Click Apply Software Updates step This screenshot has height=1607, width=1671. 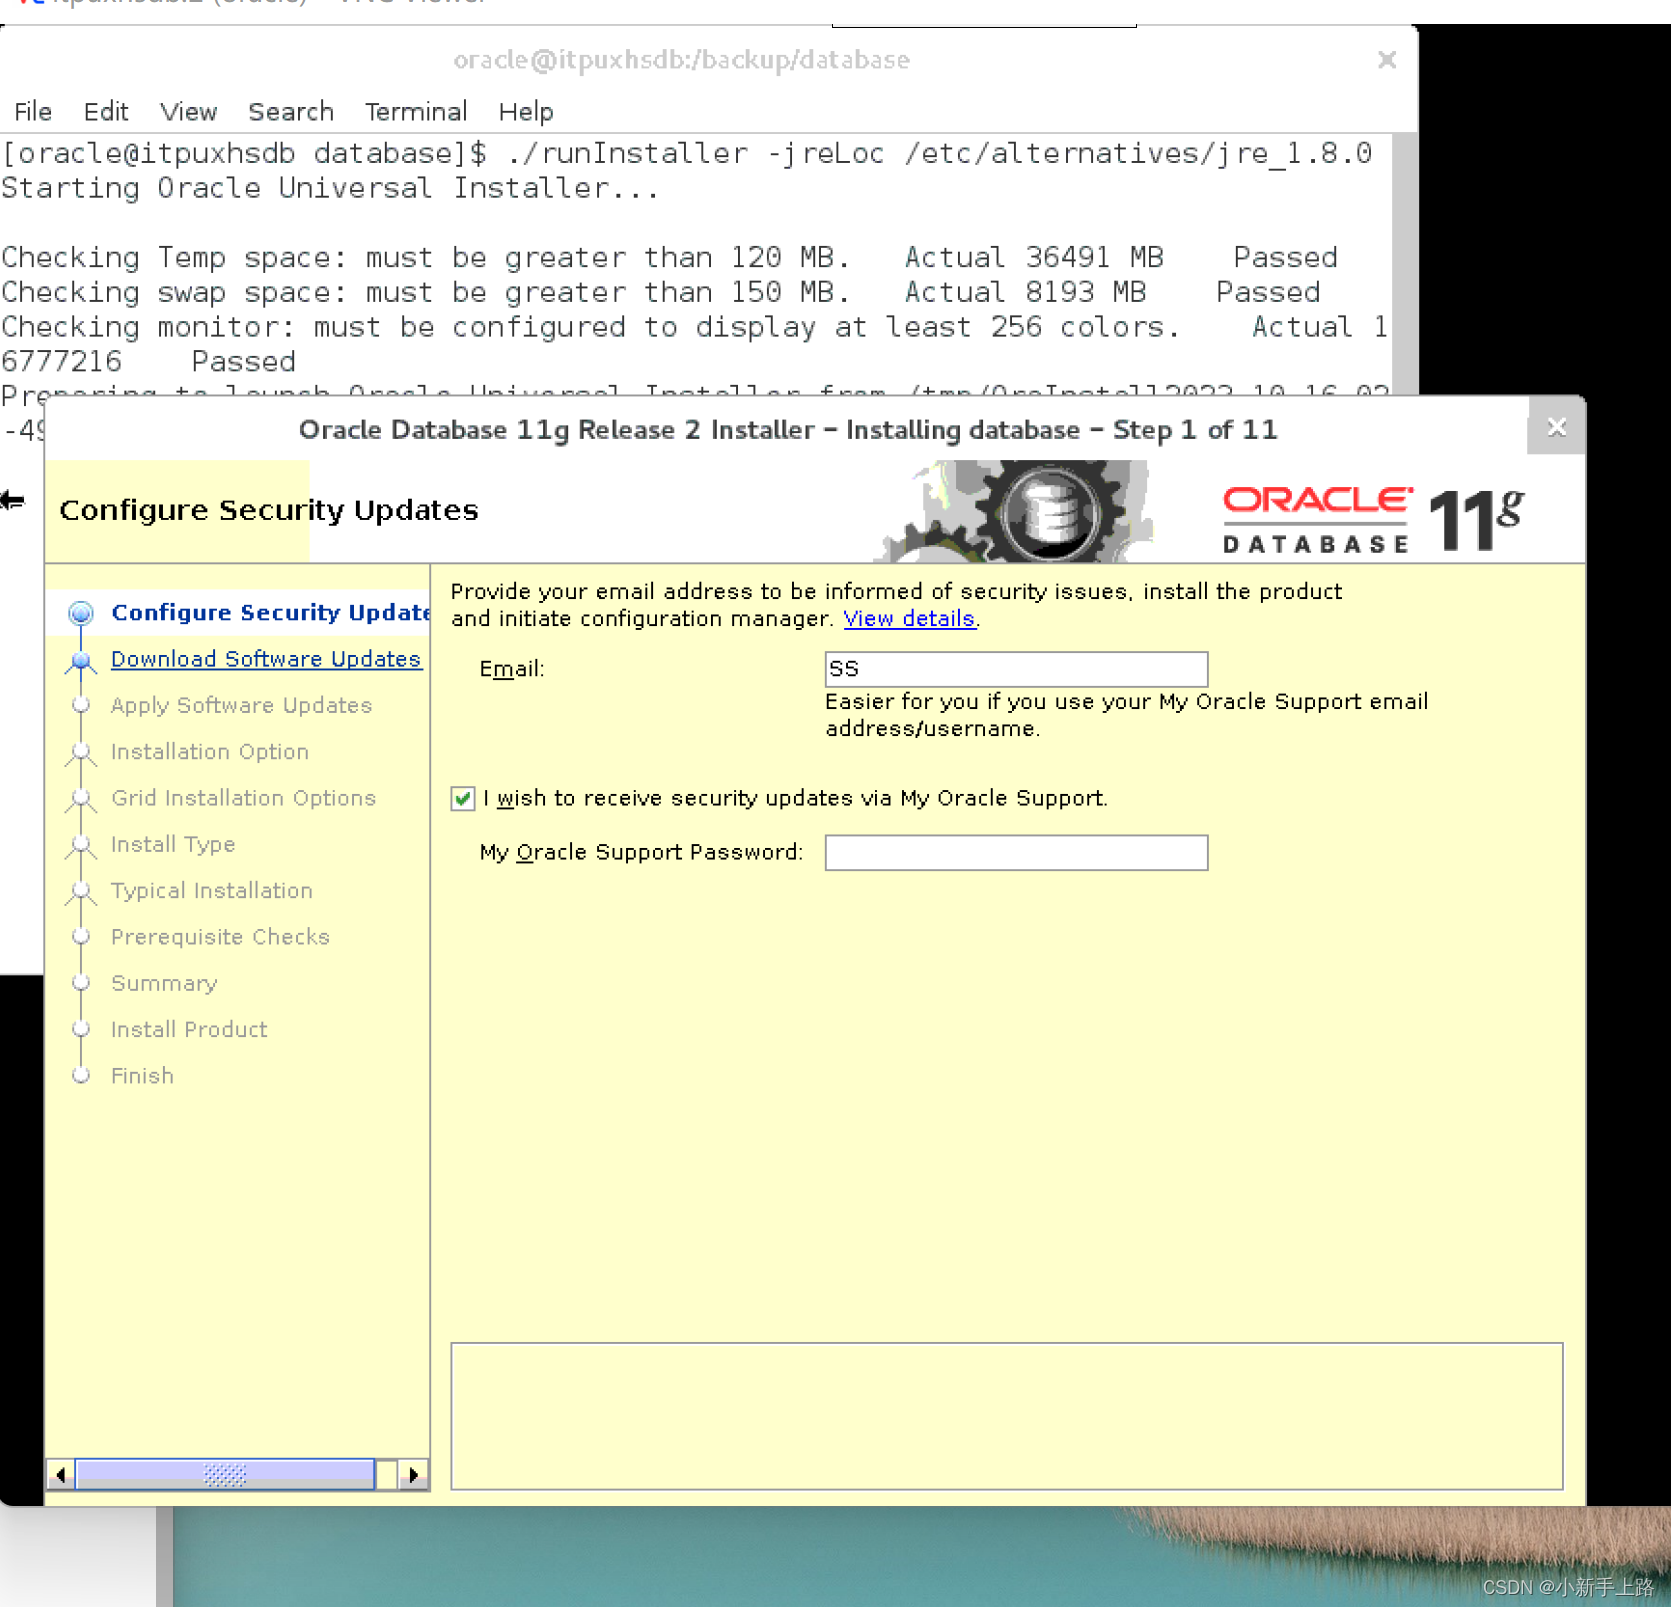click(x=241, y=705)
